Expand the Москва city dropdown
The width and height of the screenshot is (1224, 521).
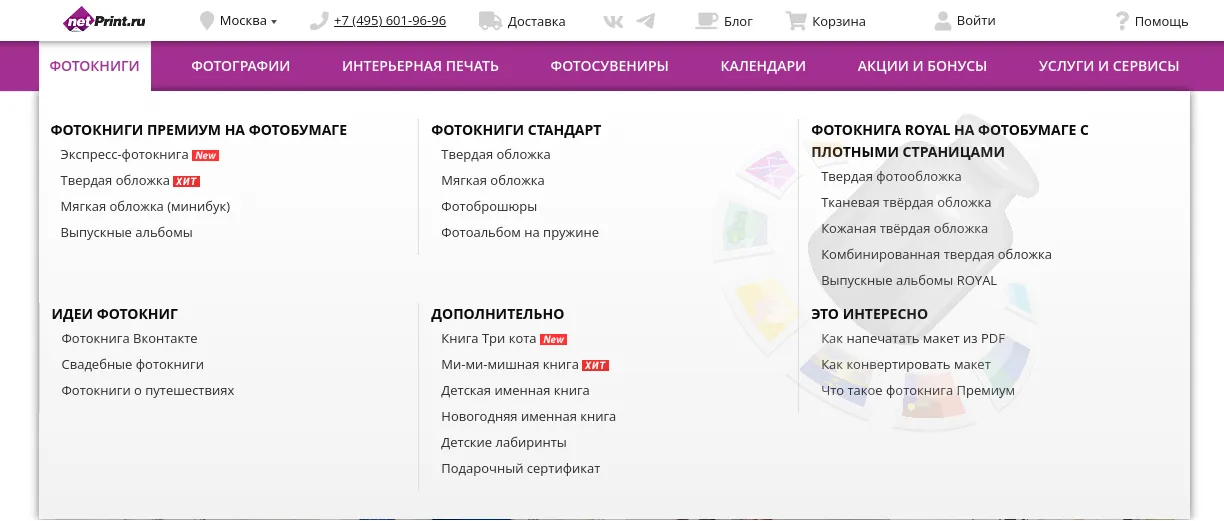248,20
